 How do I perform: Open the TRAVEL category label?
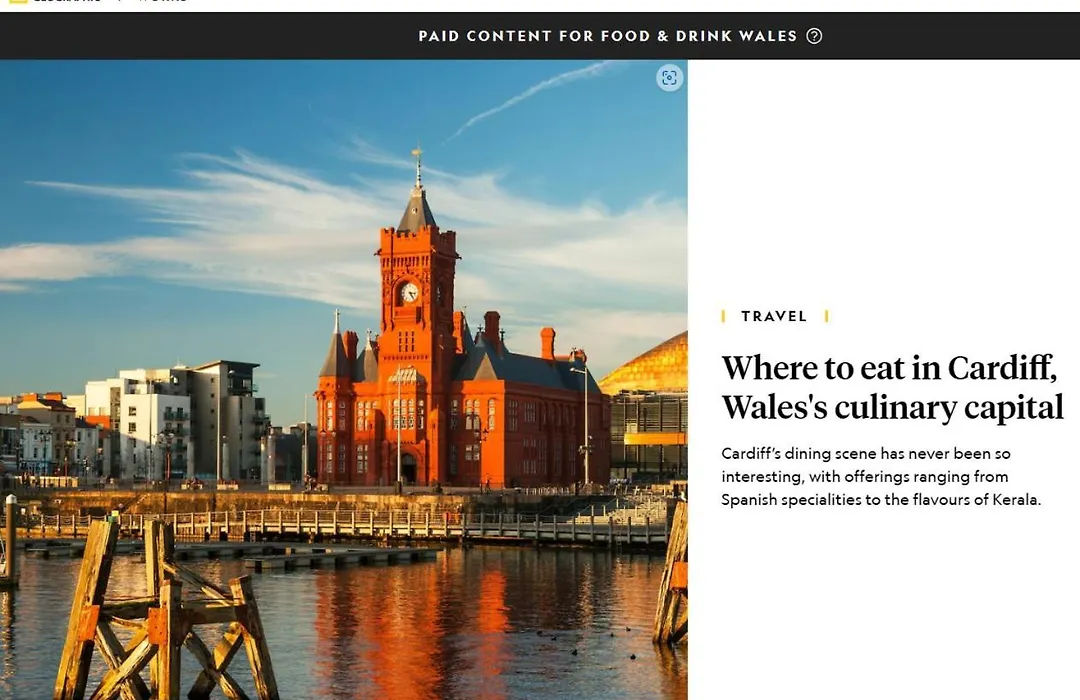pyautogui.click(x=774, y=316)
